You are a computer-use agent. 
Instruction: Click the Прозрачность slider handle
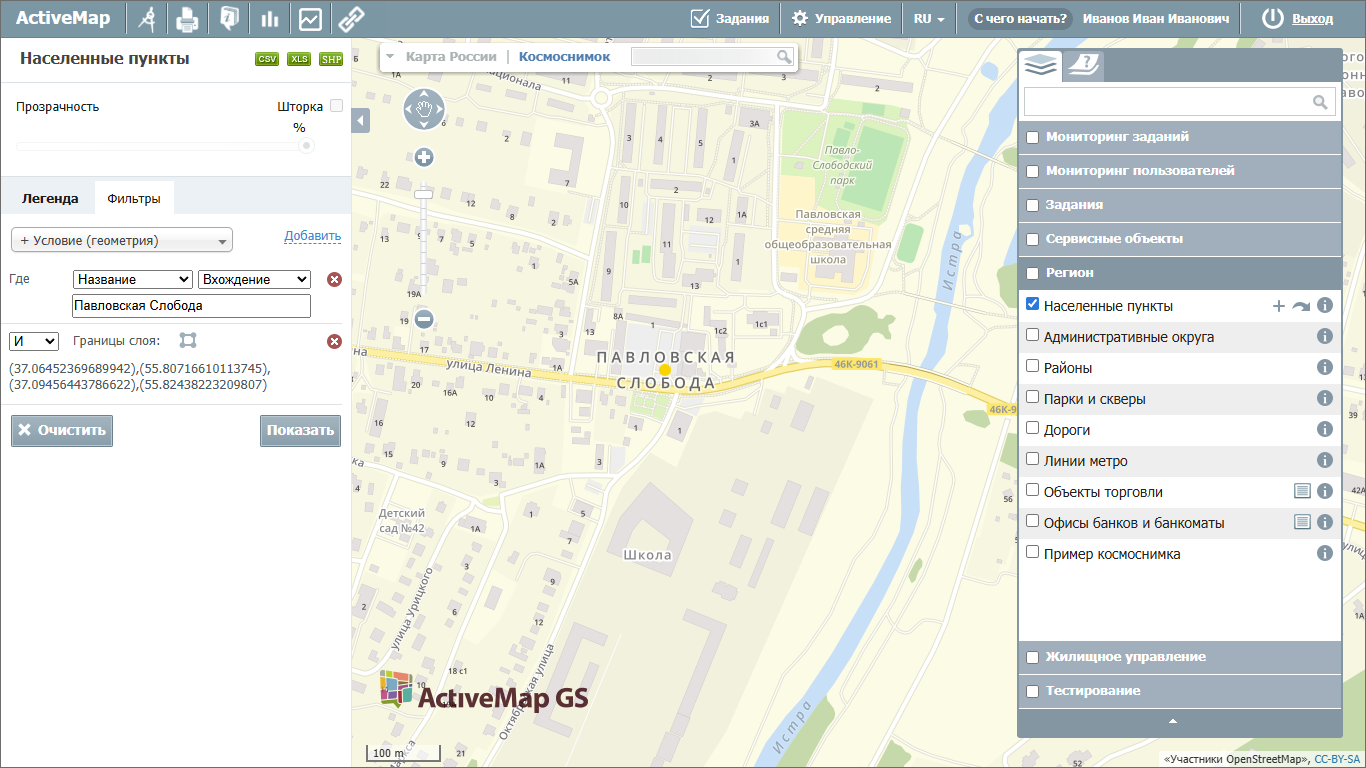(x=307, y=145)
